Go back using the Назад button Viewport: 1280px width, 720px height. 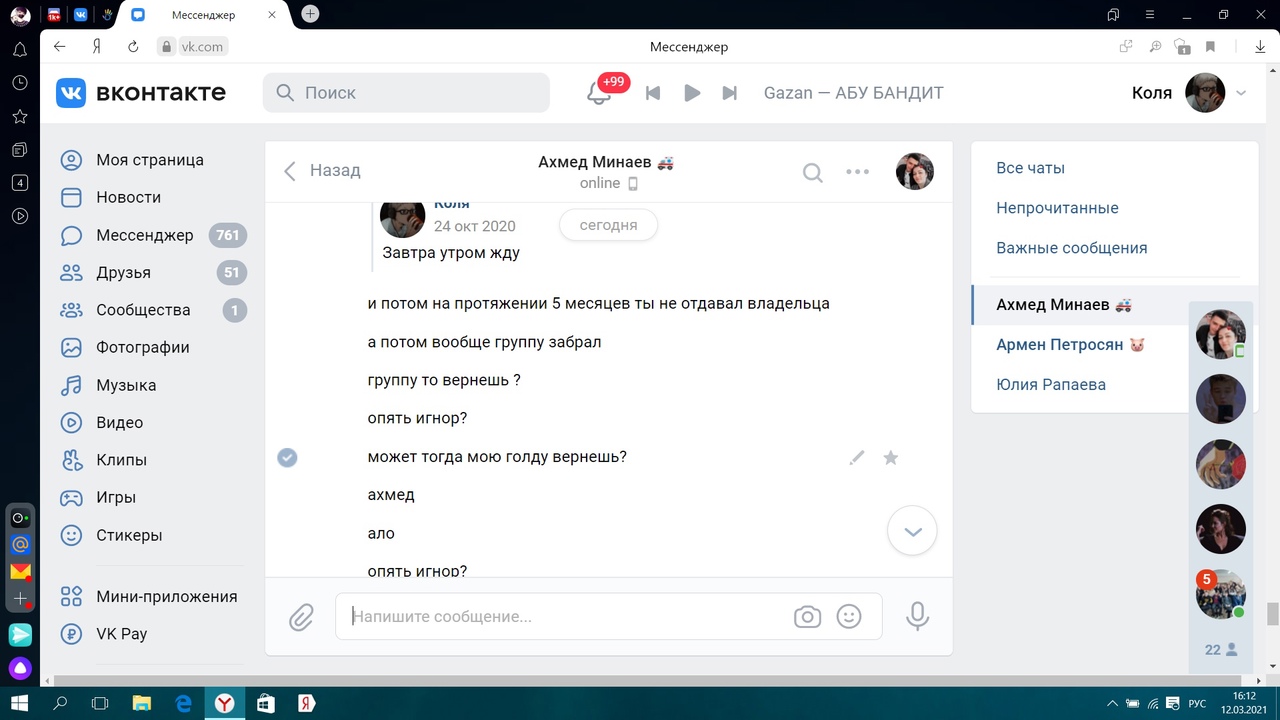pos(322,171)
